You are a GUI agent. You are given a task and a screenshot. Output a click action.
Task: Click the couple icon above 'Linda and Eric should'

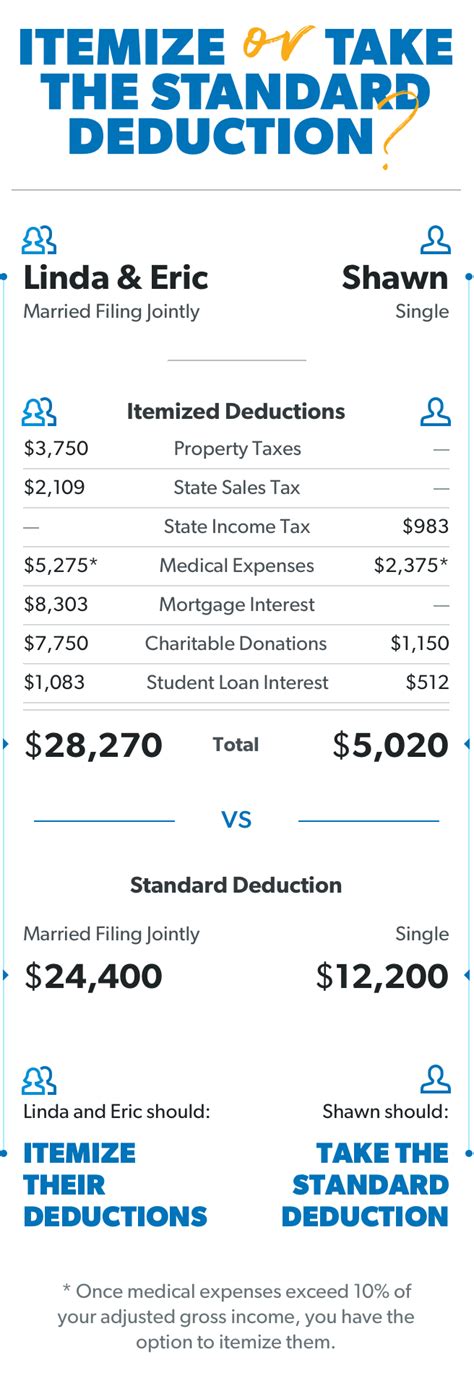(x=39, y=1080)
